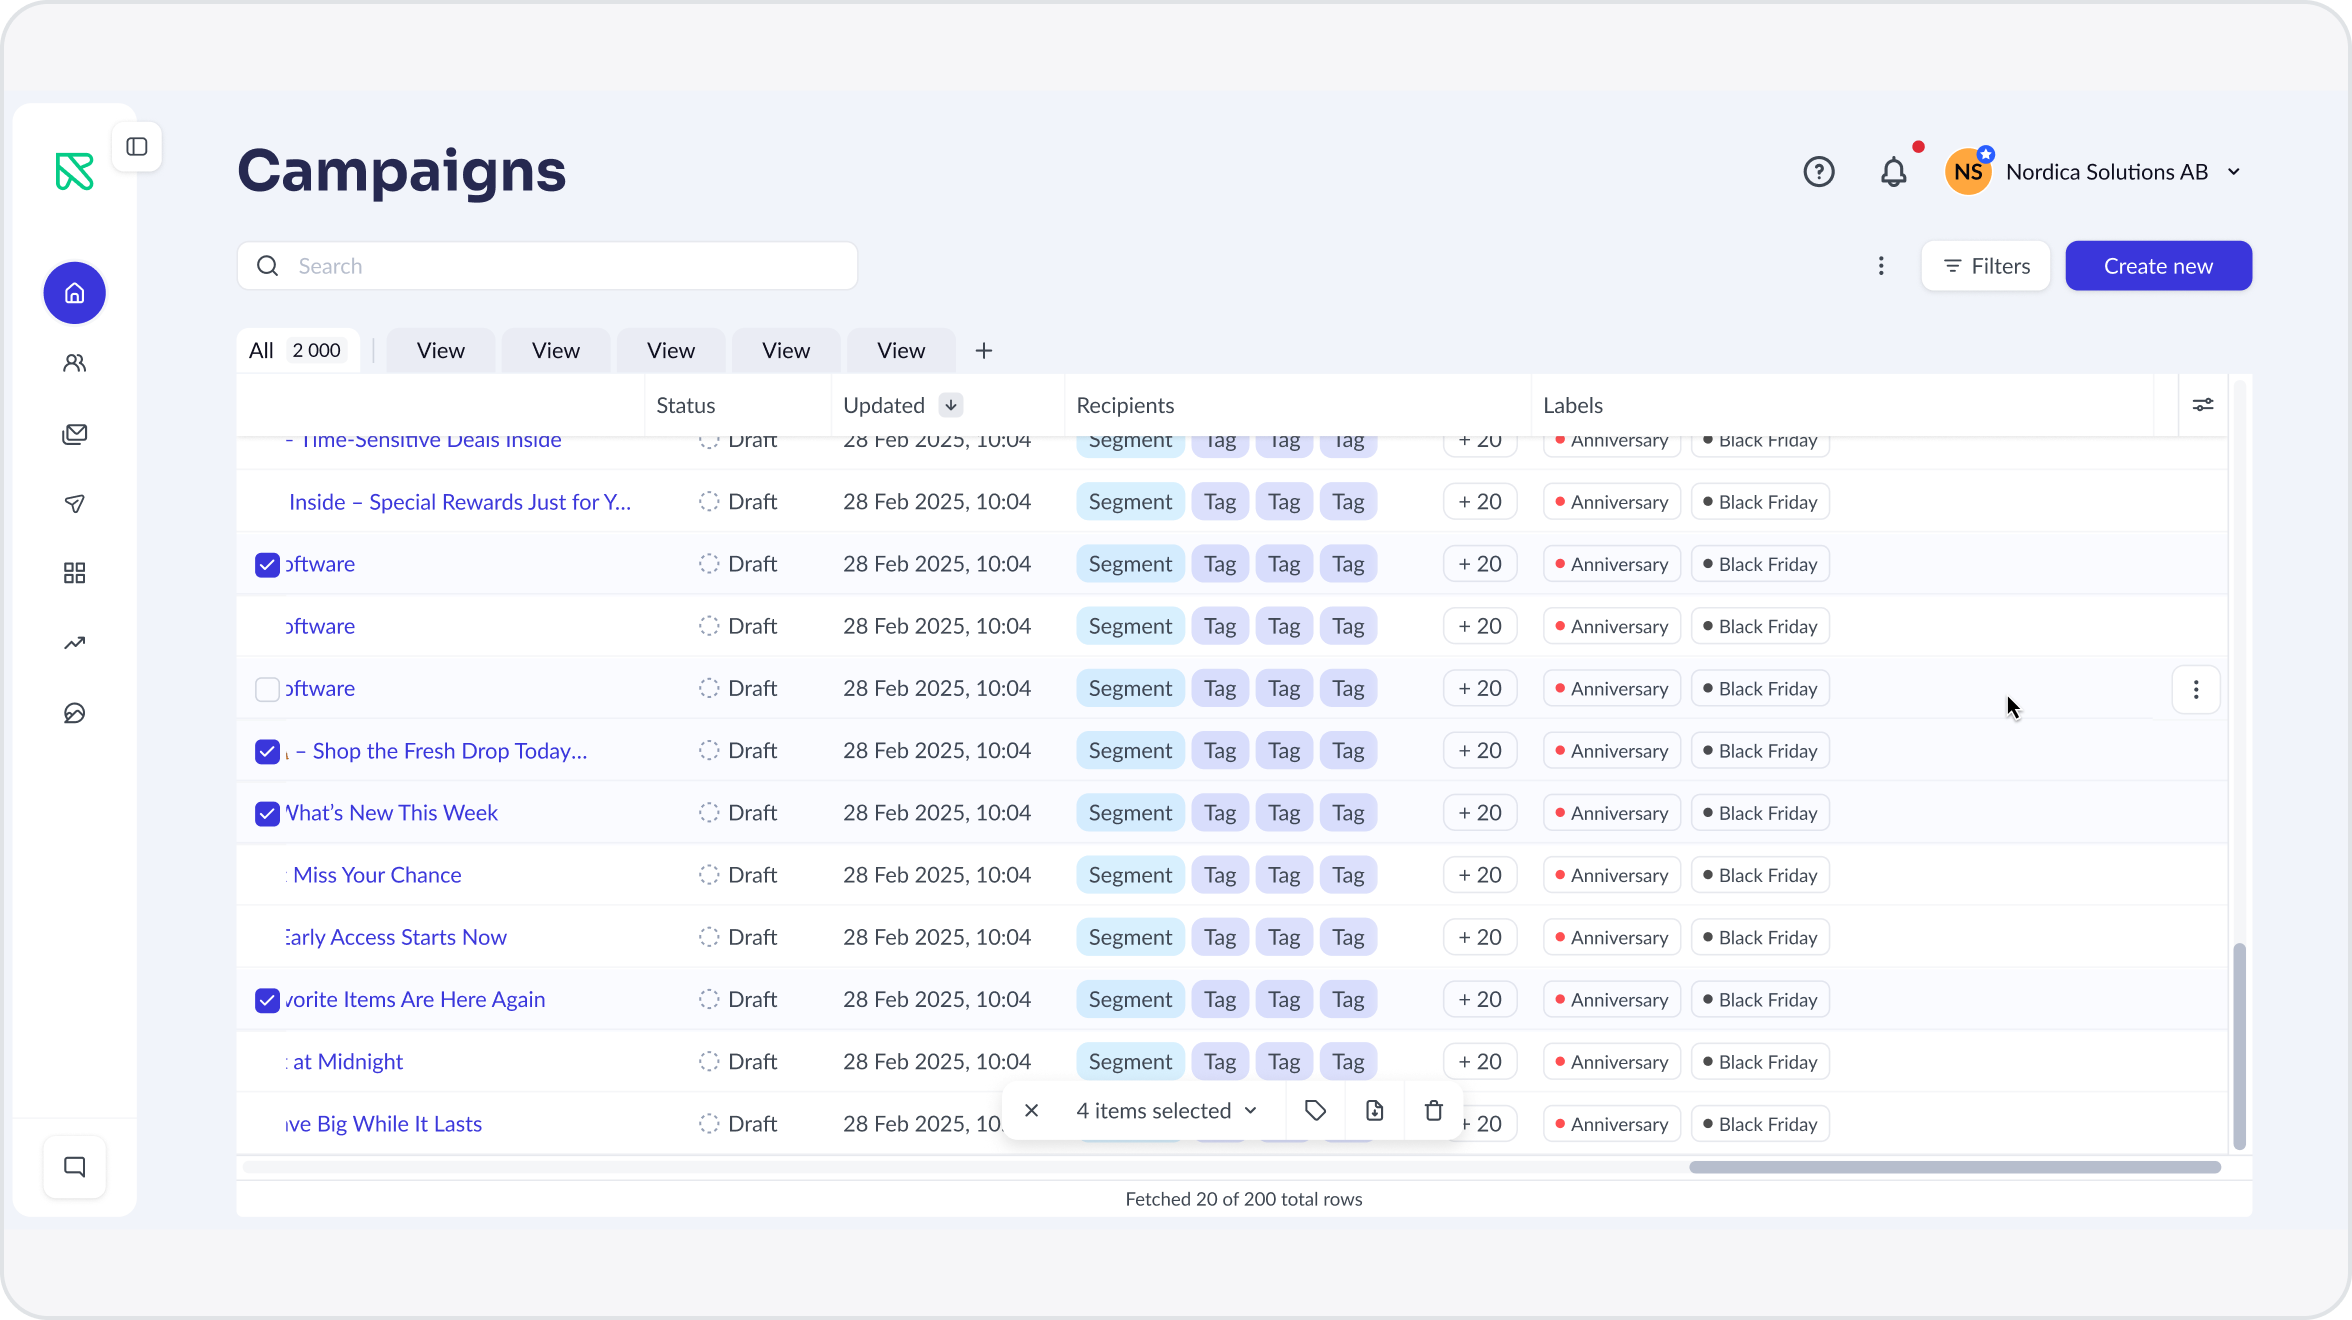
Task: Click the label tag icon in selection bar
Action: pyautogui.click(x=1315, y=1111)
